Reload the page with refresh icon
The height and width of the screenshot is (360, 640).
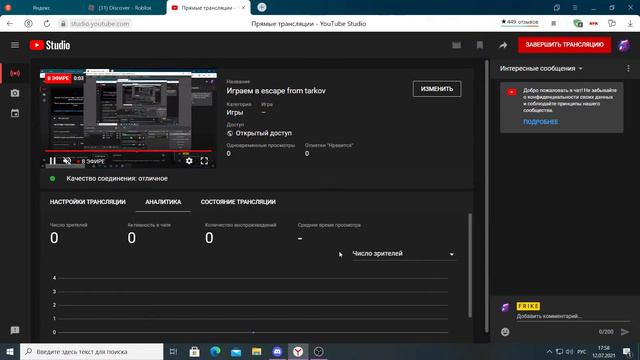pos(47,24)
